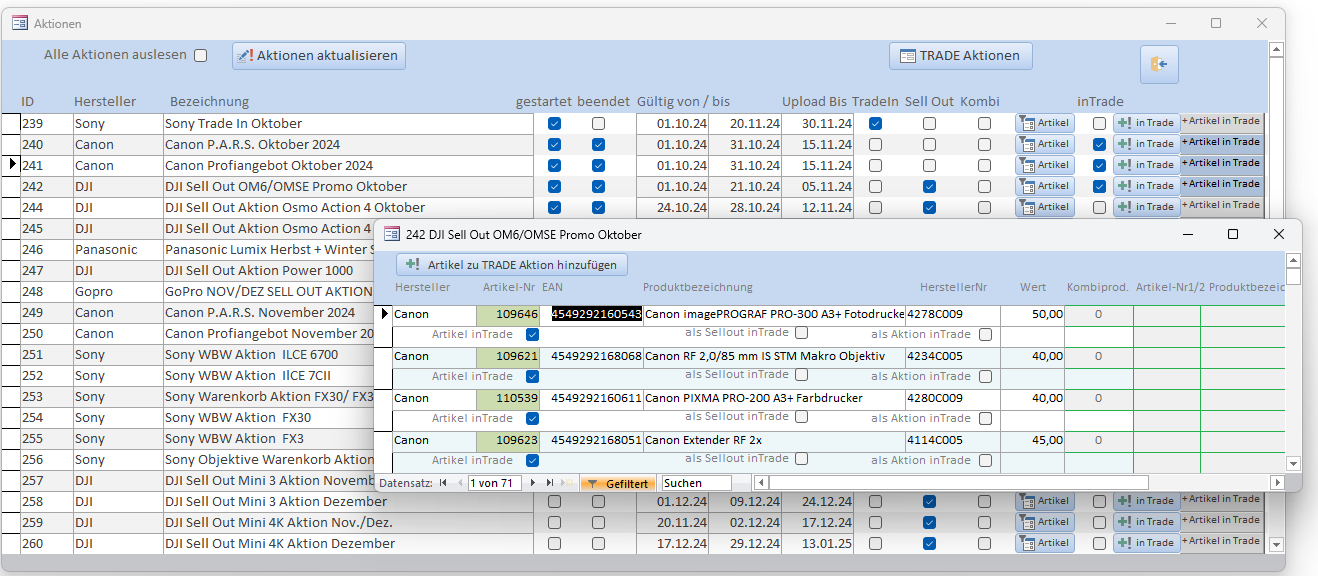Select record selector of row 241
The width and height of the screenshot is (1318, 576).
[x=11, y=165]
